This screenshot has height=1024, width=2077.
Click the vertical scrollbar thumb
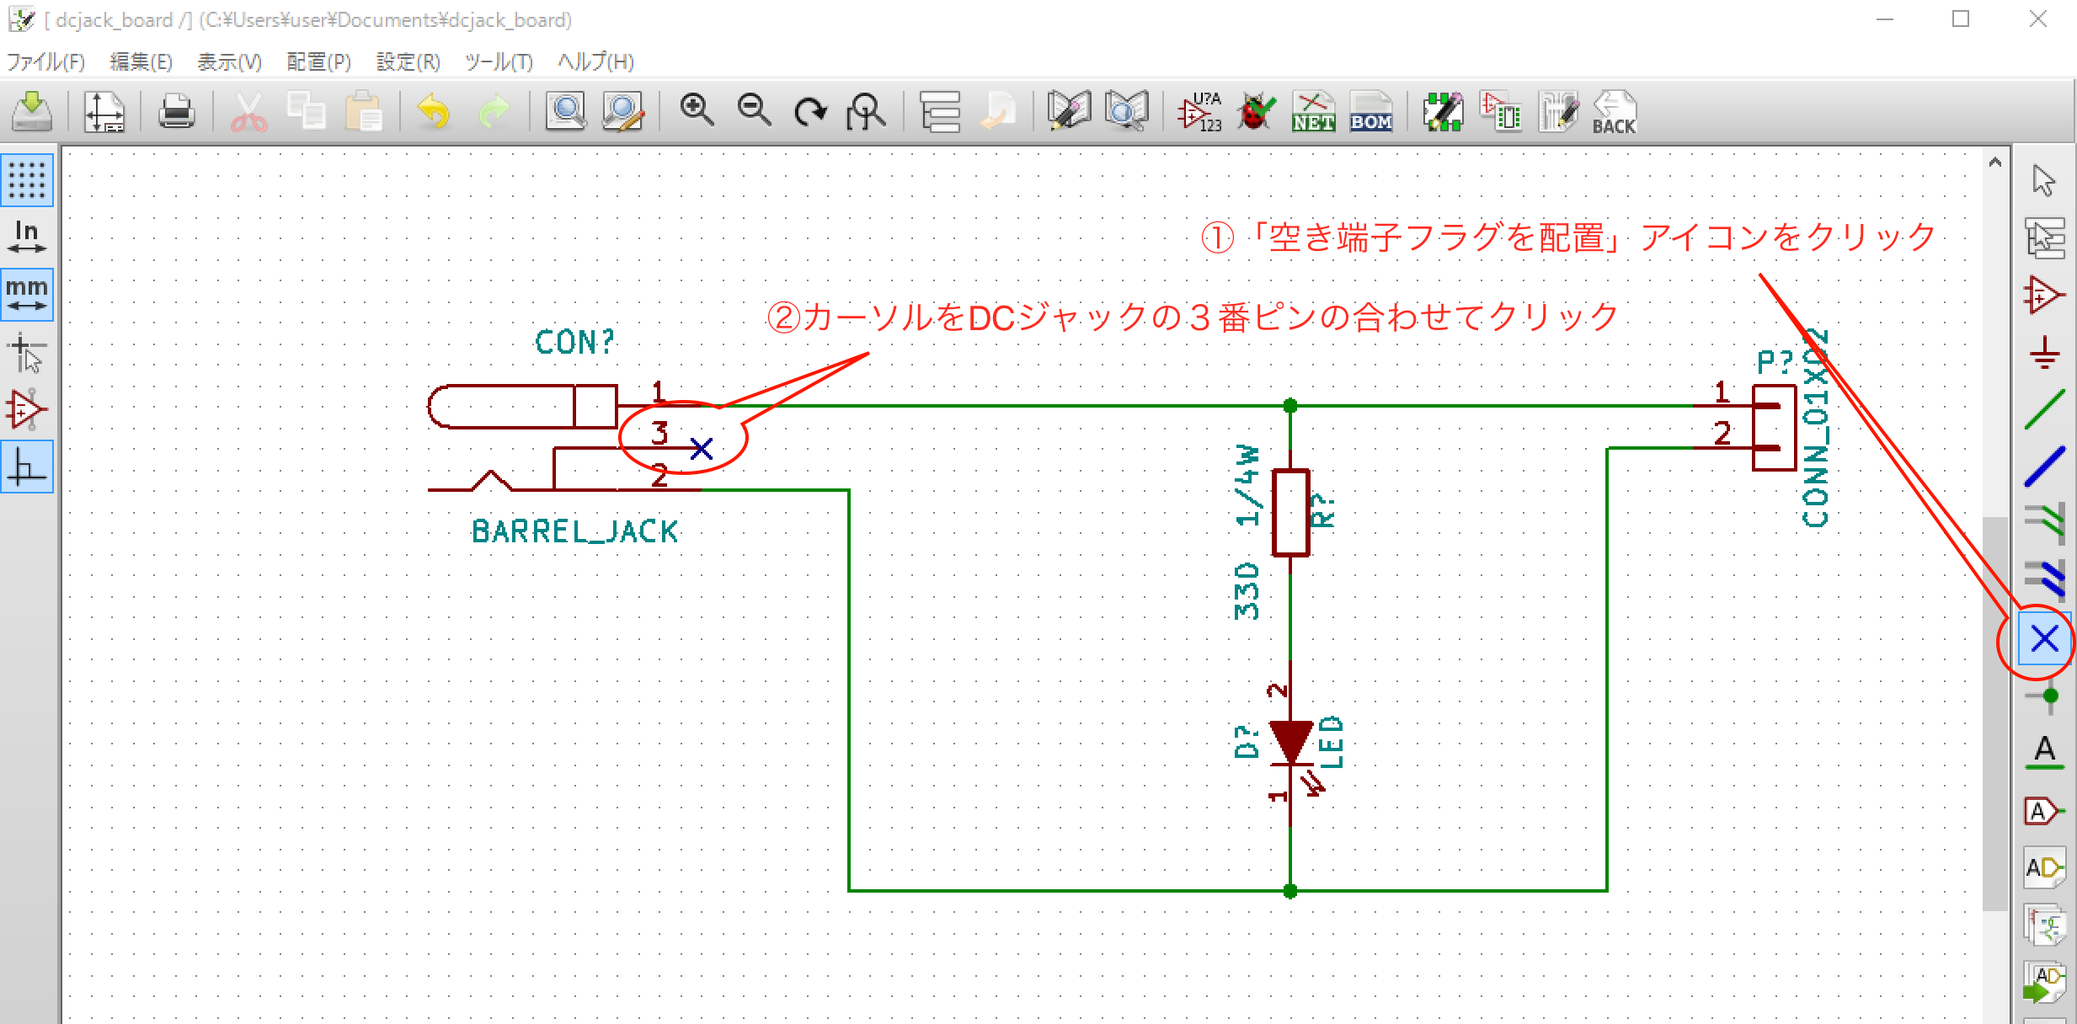pos(1995,714)
